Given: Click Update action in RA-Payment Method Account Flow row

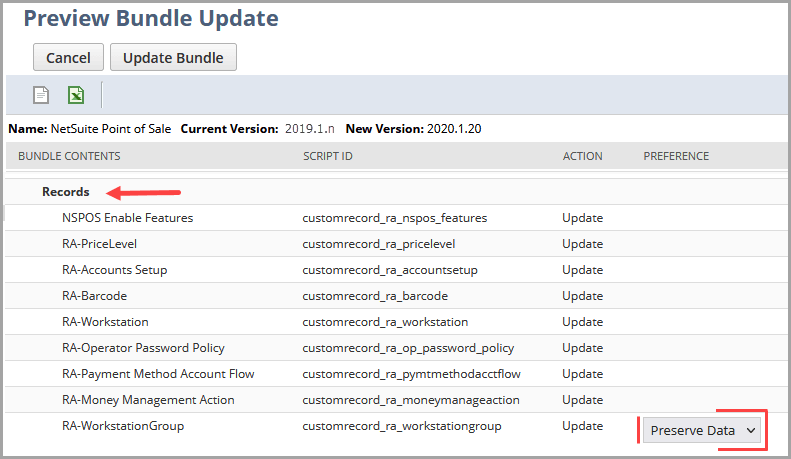Looking at the screenshot, I should [583, 374].
